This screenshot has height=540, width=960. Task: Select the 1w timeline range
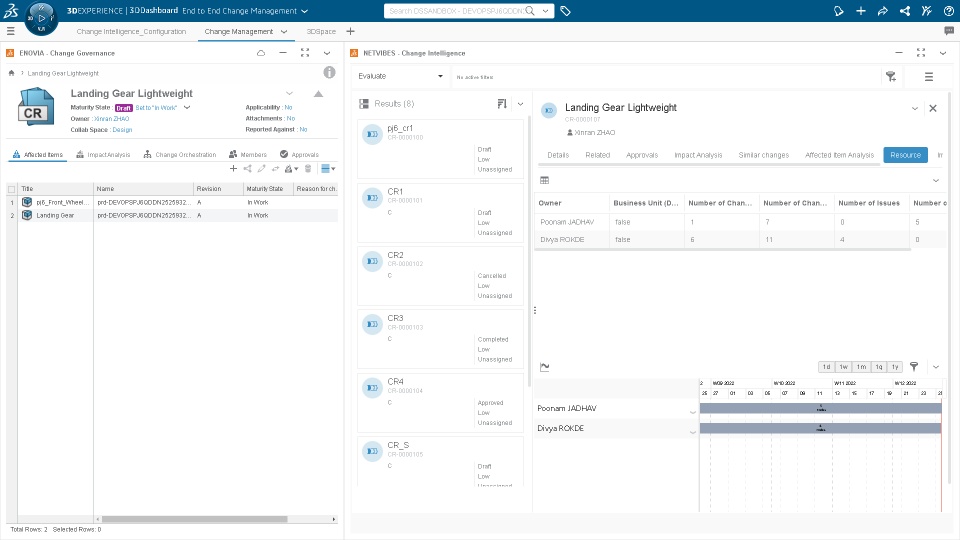[x=844, y=367]
